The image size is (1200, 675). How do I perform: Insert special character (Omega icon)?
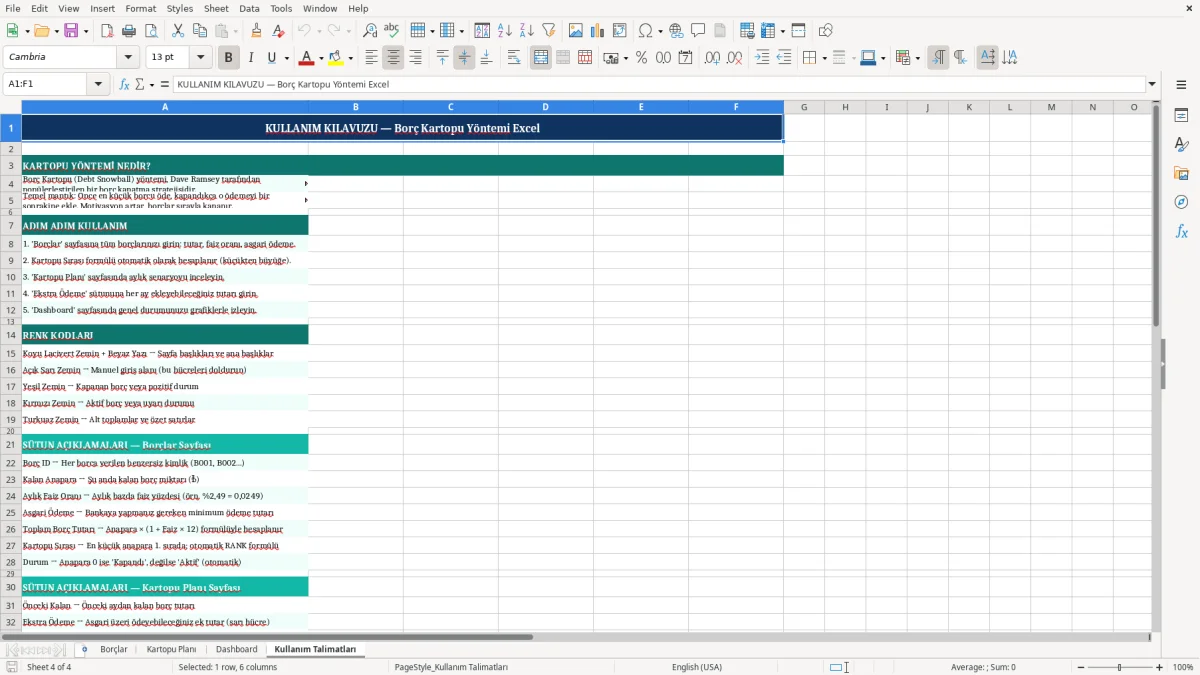click(645, 31)
